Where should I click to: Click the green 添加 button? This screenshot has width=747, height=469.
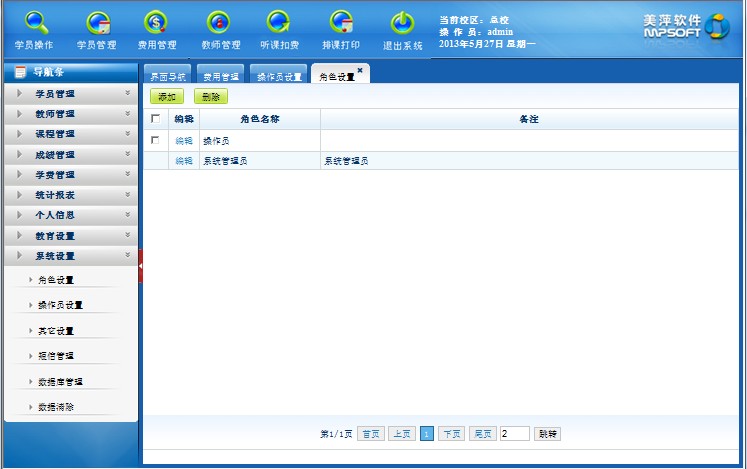pos(167,97)
